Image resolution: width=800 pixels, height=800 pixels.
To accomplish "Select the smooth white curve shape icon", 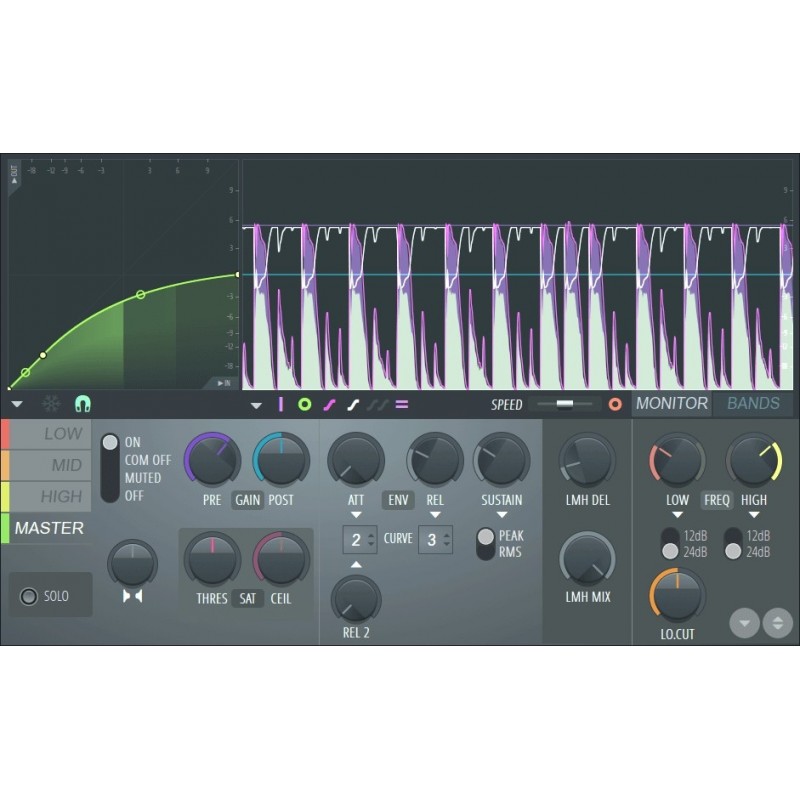I will (x=352, y=403).
